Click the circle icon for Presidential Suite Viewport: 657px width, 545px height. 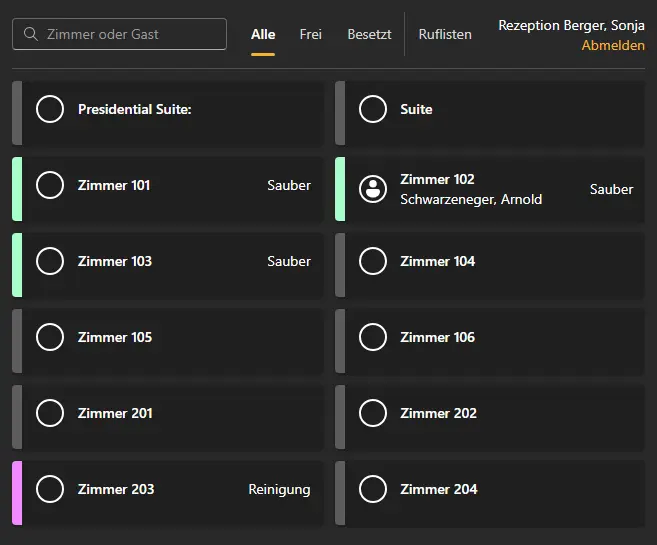(50, 109)
